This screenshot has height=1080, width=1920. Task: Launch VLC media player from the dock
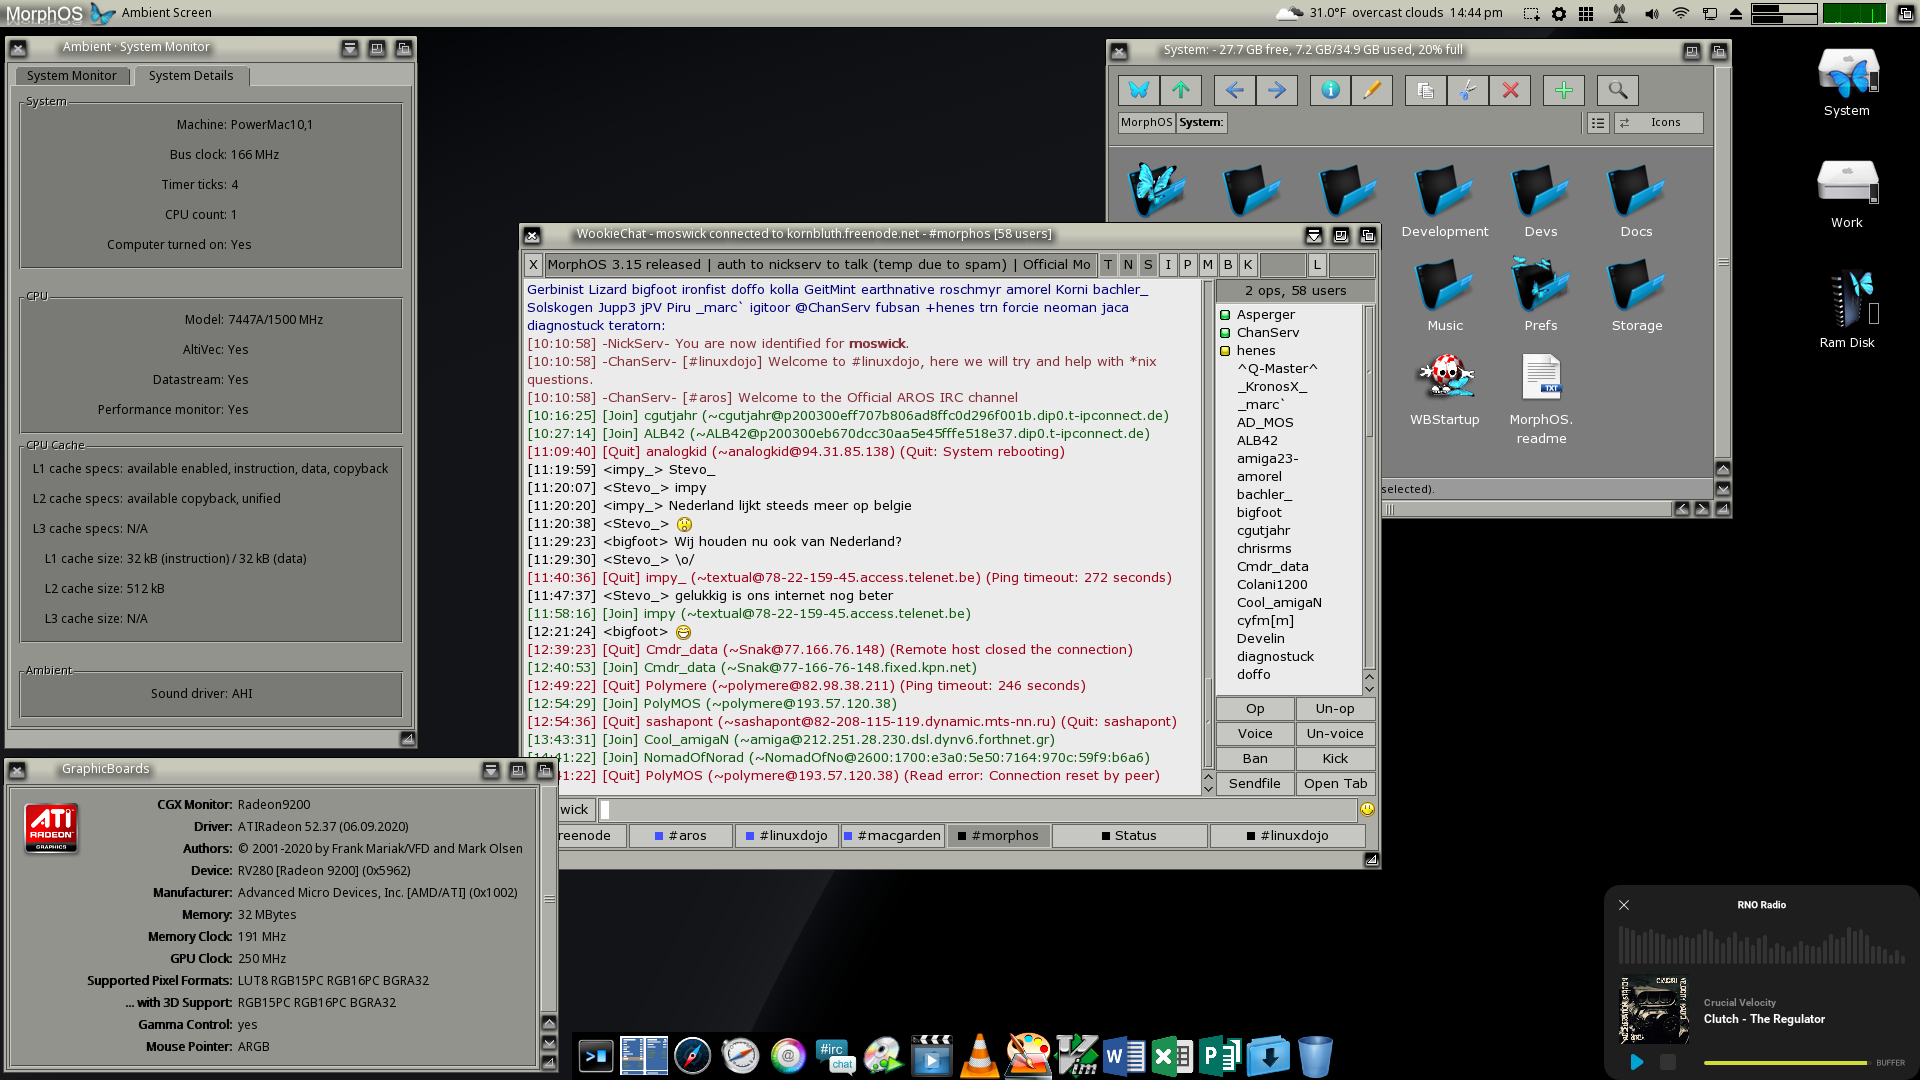(979, 1056)
